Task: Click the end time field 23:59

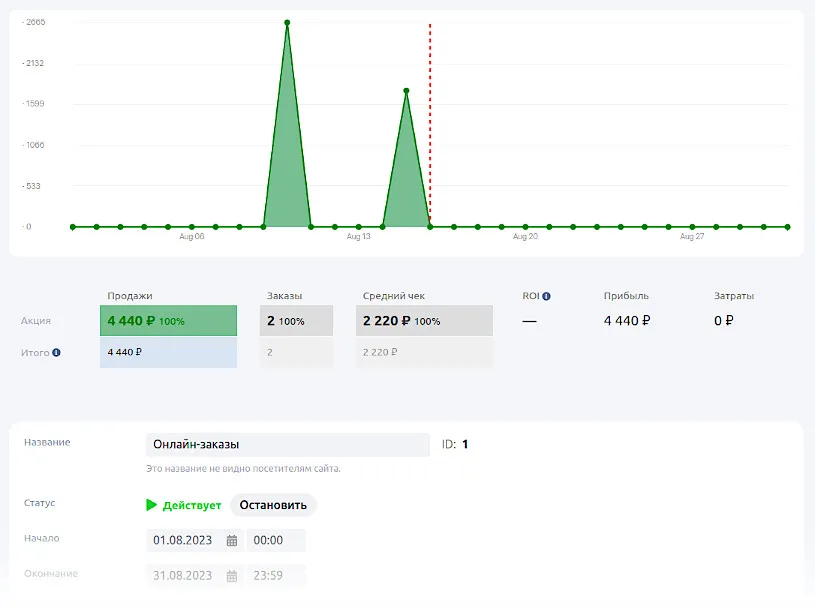Action: [x=275, y=576]
